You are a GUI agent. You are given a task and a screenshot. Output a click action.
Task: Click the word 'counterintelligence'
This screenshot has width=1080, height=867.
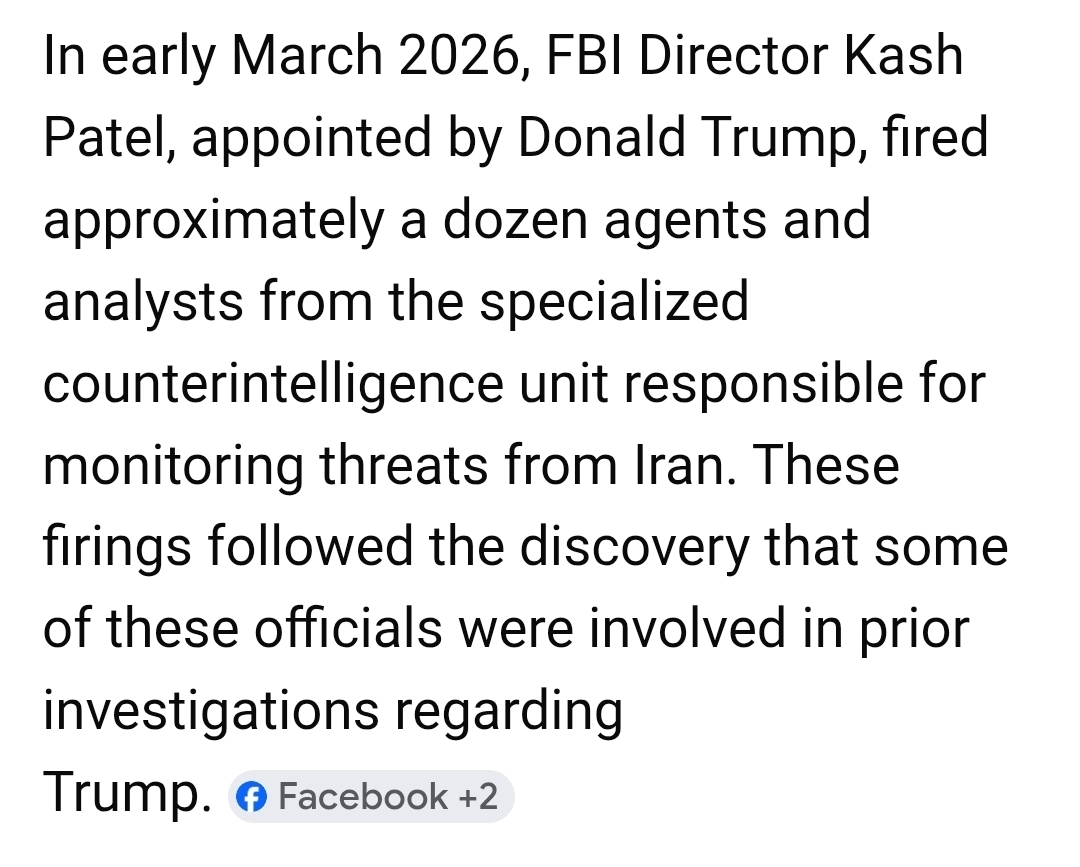click(x=273, y=384)
